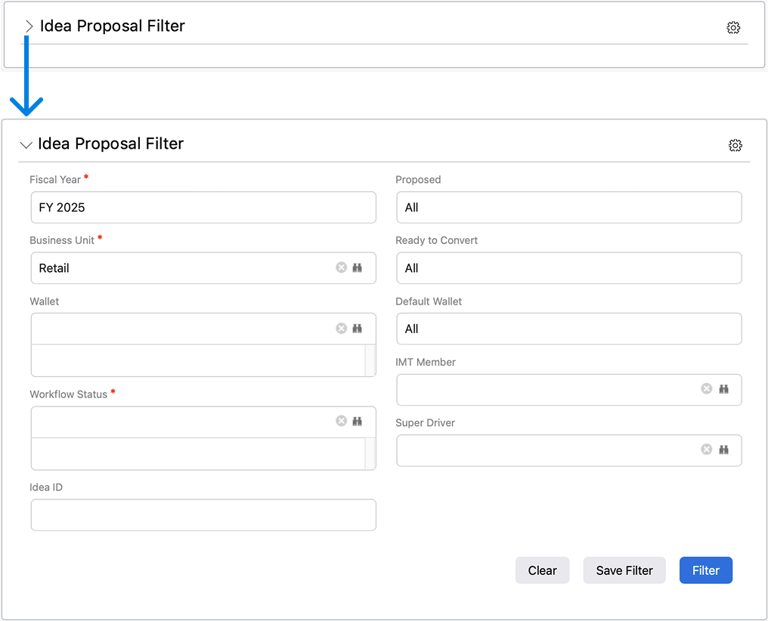Open the Wallet lookup binoculars icon
This screenshot has width=768, height=621.
click(x=357, y=328)
